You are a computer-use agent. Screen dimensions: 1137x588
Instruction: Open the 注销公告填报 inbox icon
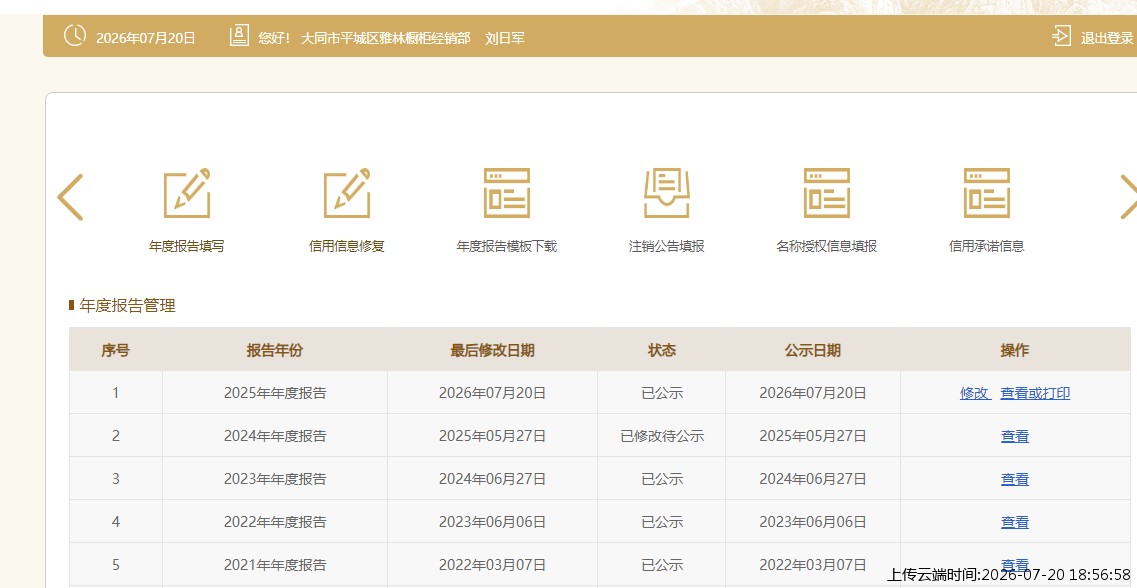(666, 193)
